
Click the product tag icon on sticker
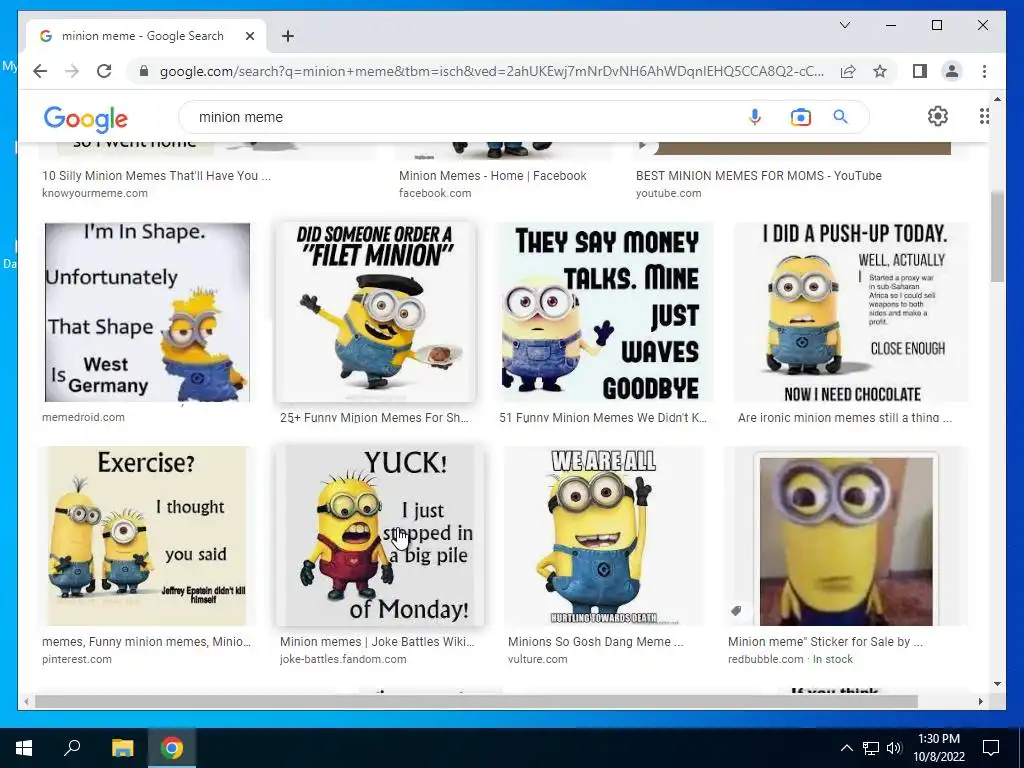736,611
